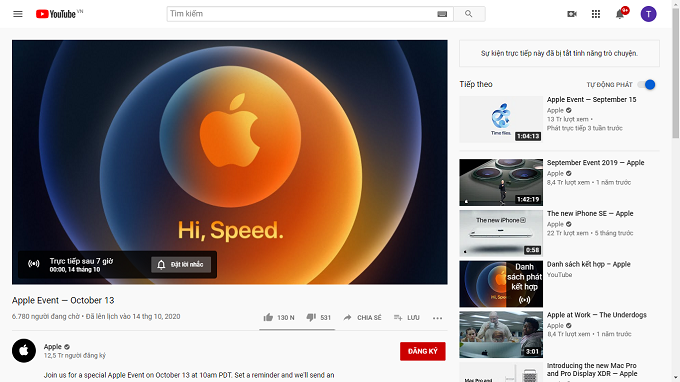Click the chat disabled notice text
This screenshot has width=680, height=382.
pyautogui.click(x=559, y=53)
